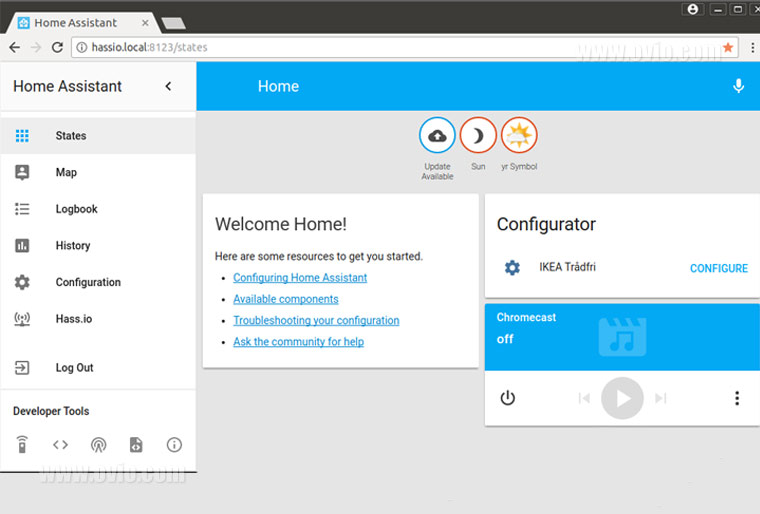Select the Home Assistant browser tab

coord(82,23)
